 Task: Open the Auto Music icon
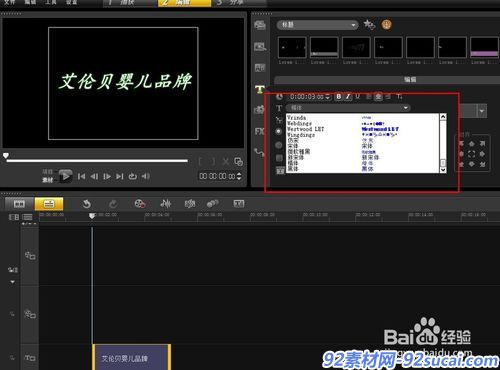[x=190, y=203]
